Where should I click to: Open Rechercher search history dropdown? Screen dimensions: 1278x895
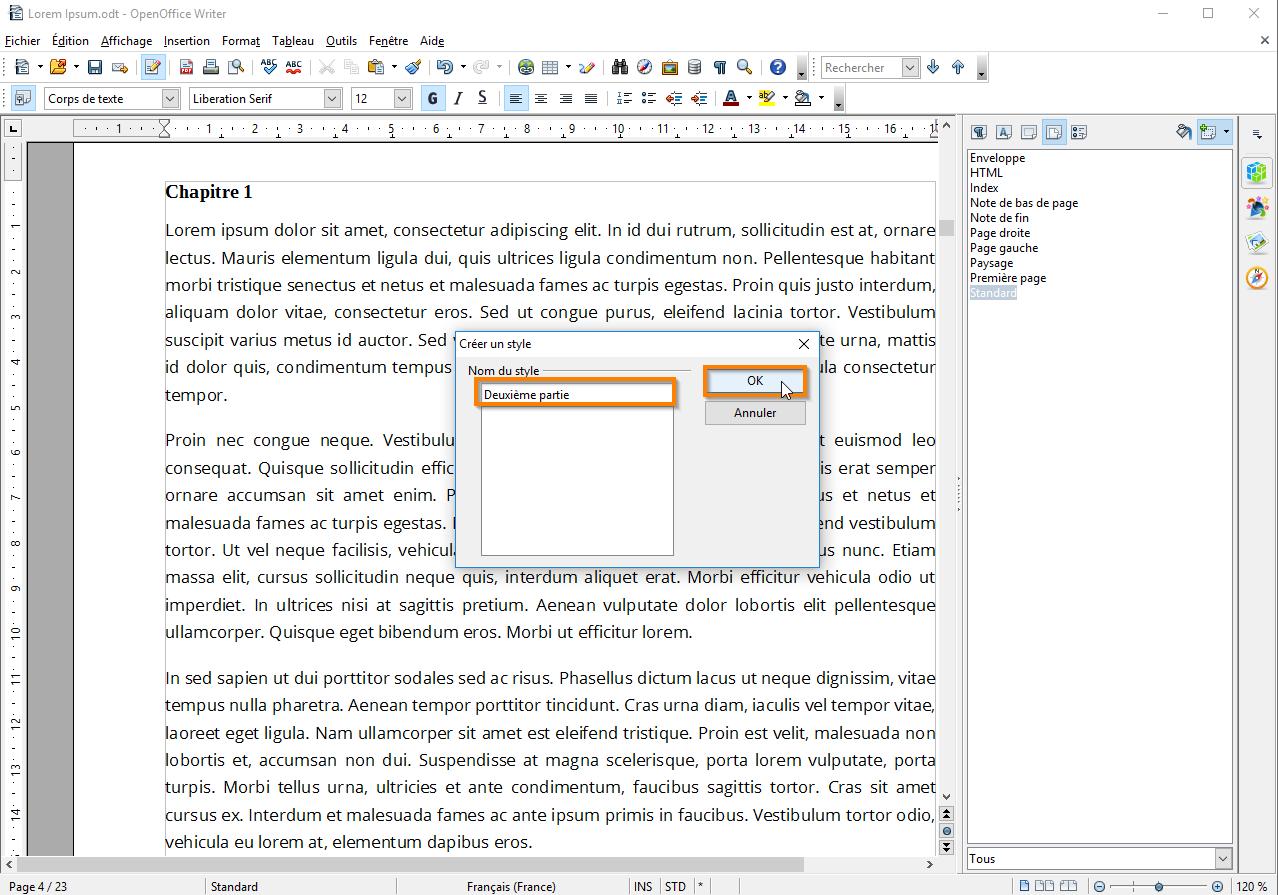click(x=910, y=67)
